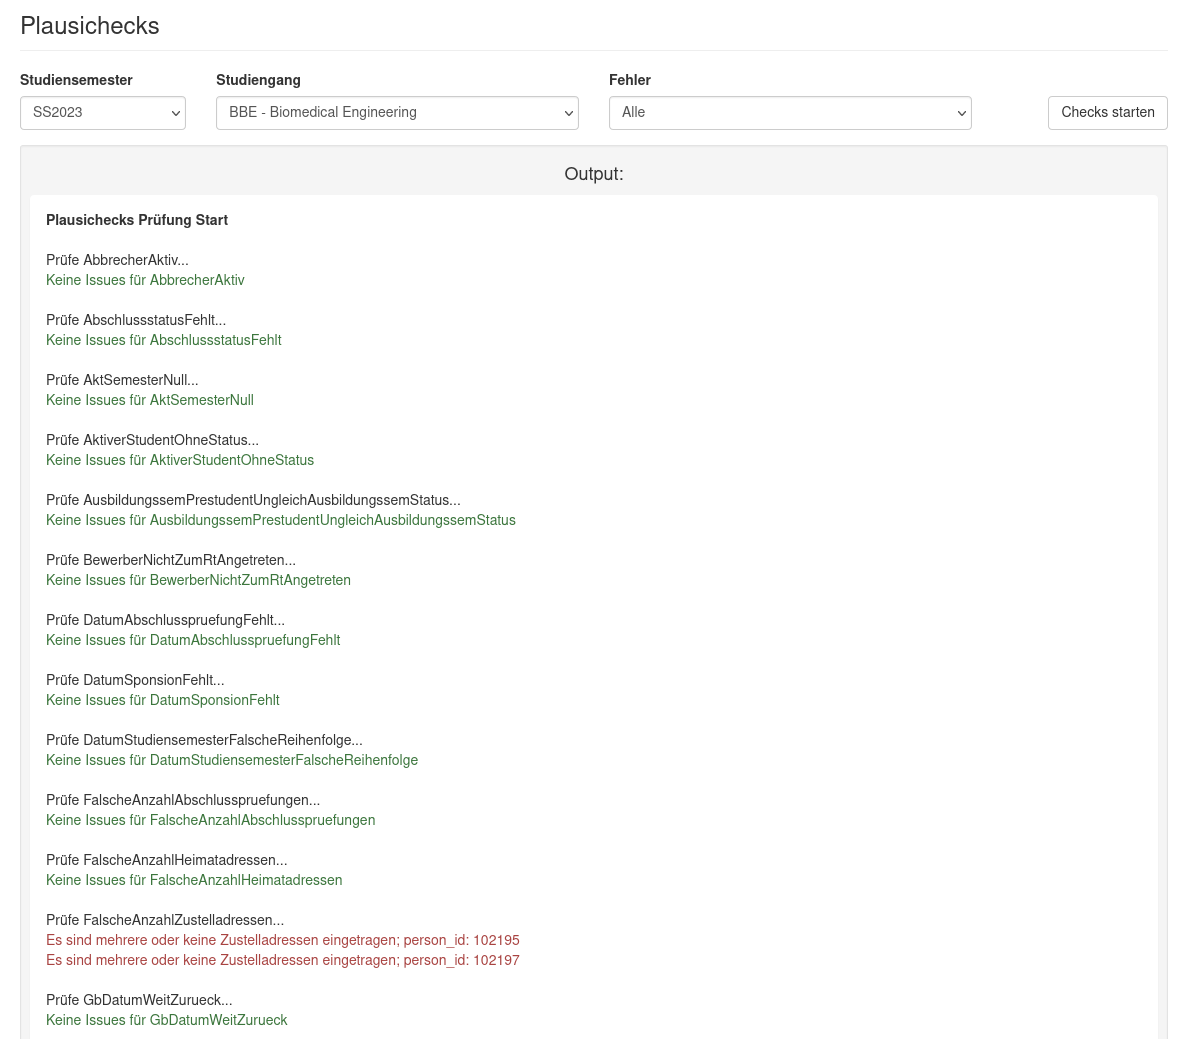Click the Plausichecks page heading
Image resolution: width=1189 pixels, height=1039 pixels.
(x=90, y=26)
